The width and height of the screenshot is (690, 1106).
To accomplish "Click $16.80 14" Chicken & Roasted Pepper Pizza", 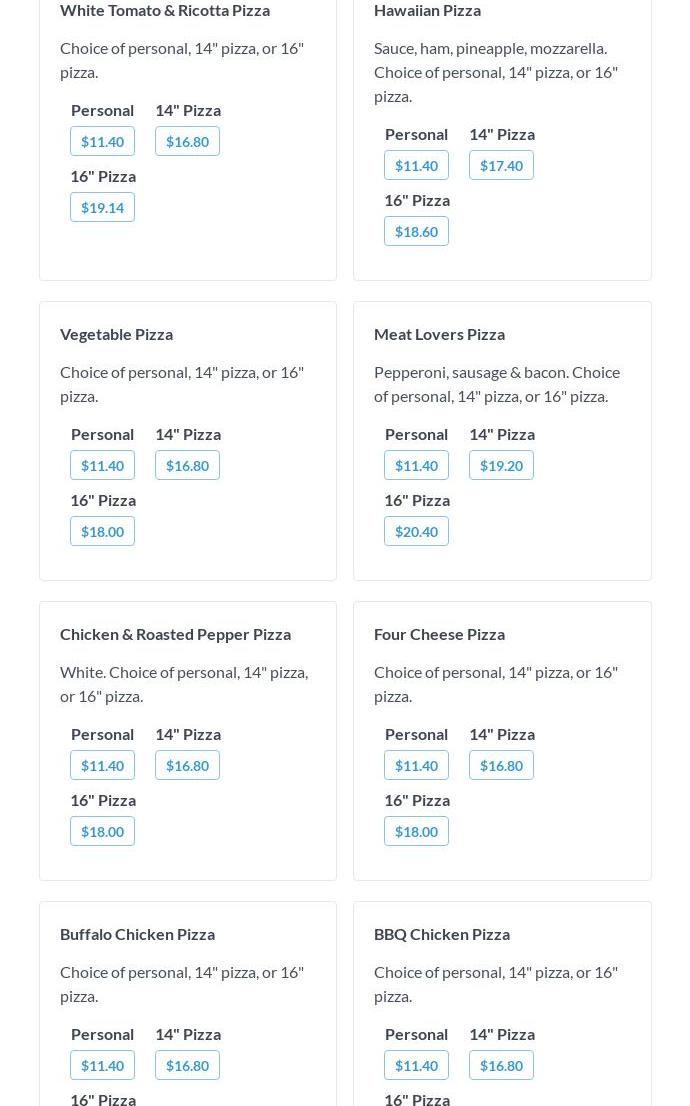I will point(187,765).
